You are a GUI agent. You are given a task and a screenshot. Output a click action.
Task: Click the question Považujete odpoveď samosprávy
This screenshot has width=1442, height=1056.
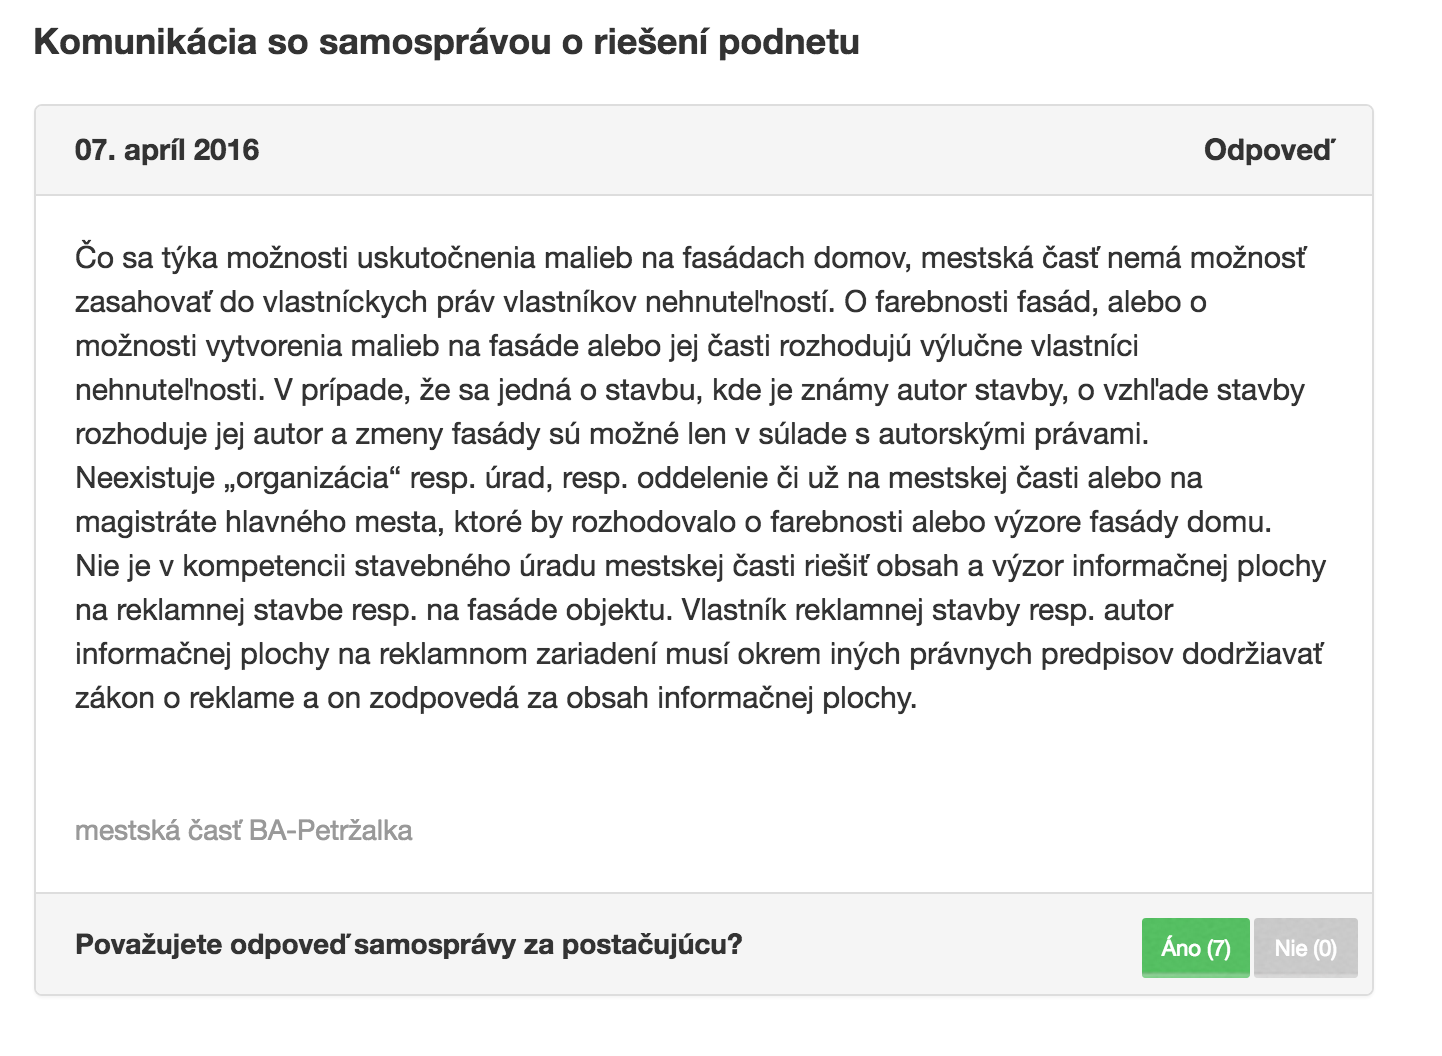(408, 944)
